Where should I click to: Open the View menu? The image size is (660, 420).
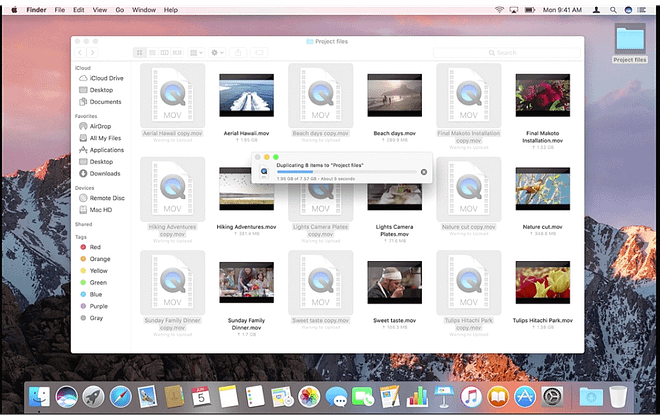tap(100, 9)
